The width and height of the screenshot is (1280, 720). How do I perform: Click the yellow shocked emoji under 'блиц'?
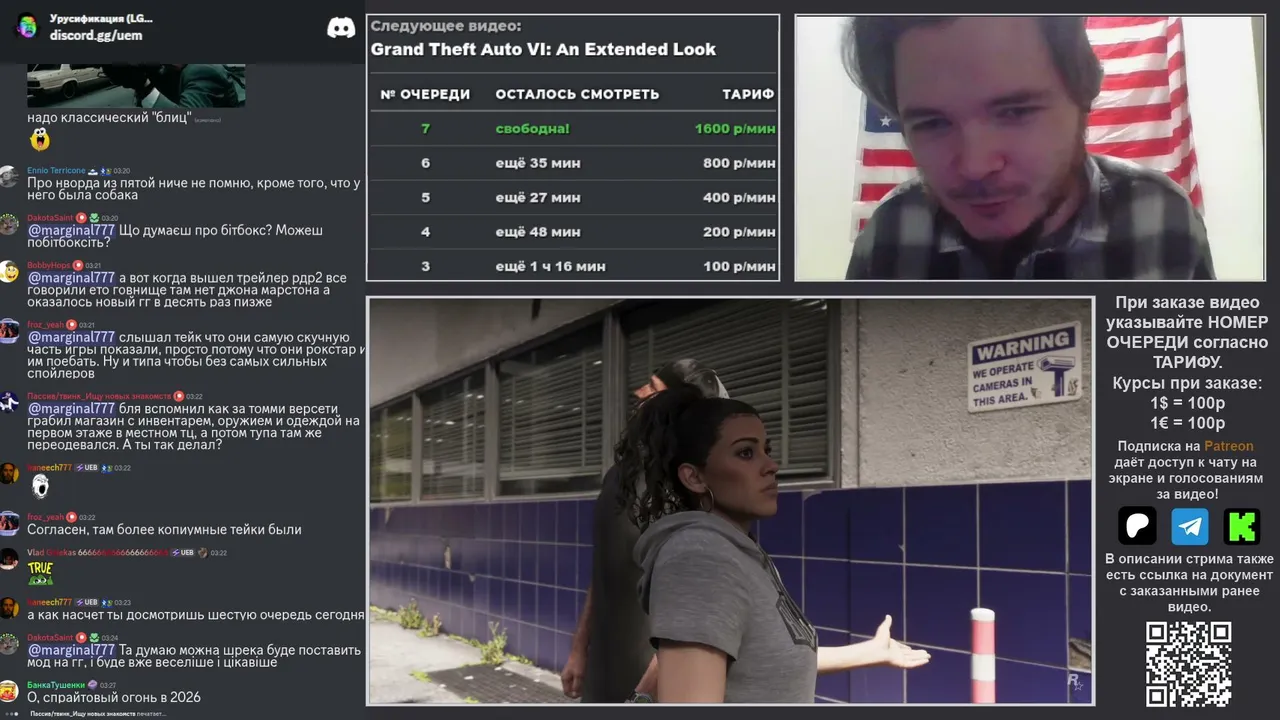40,140
